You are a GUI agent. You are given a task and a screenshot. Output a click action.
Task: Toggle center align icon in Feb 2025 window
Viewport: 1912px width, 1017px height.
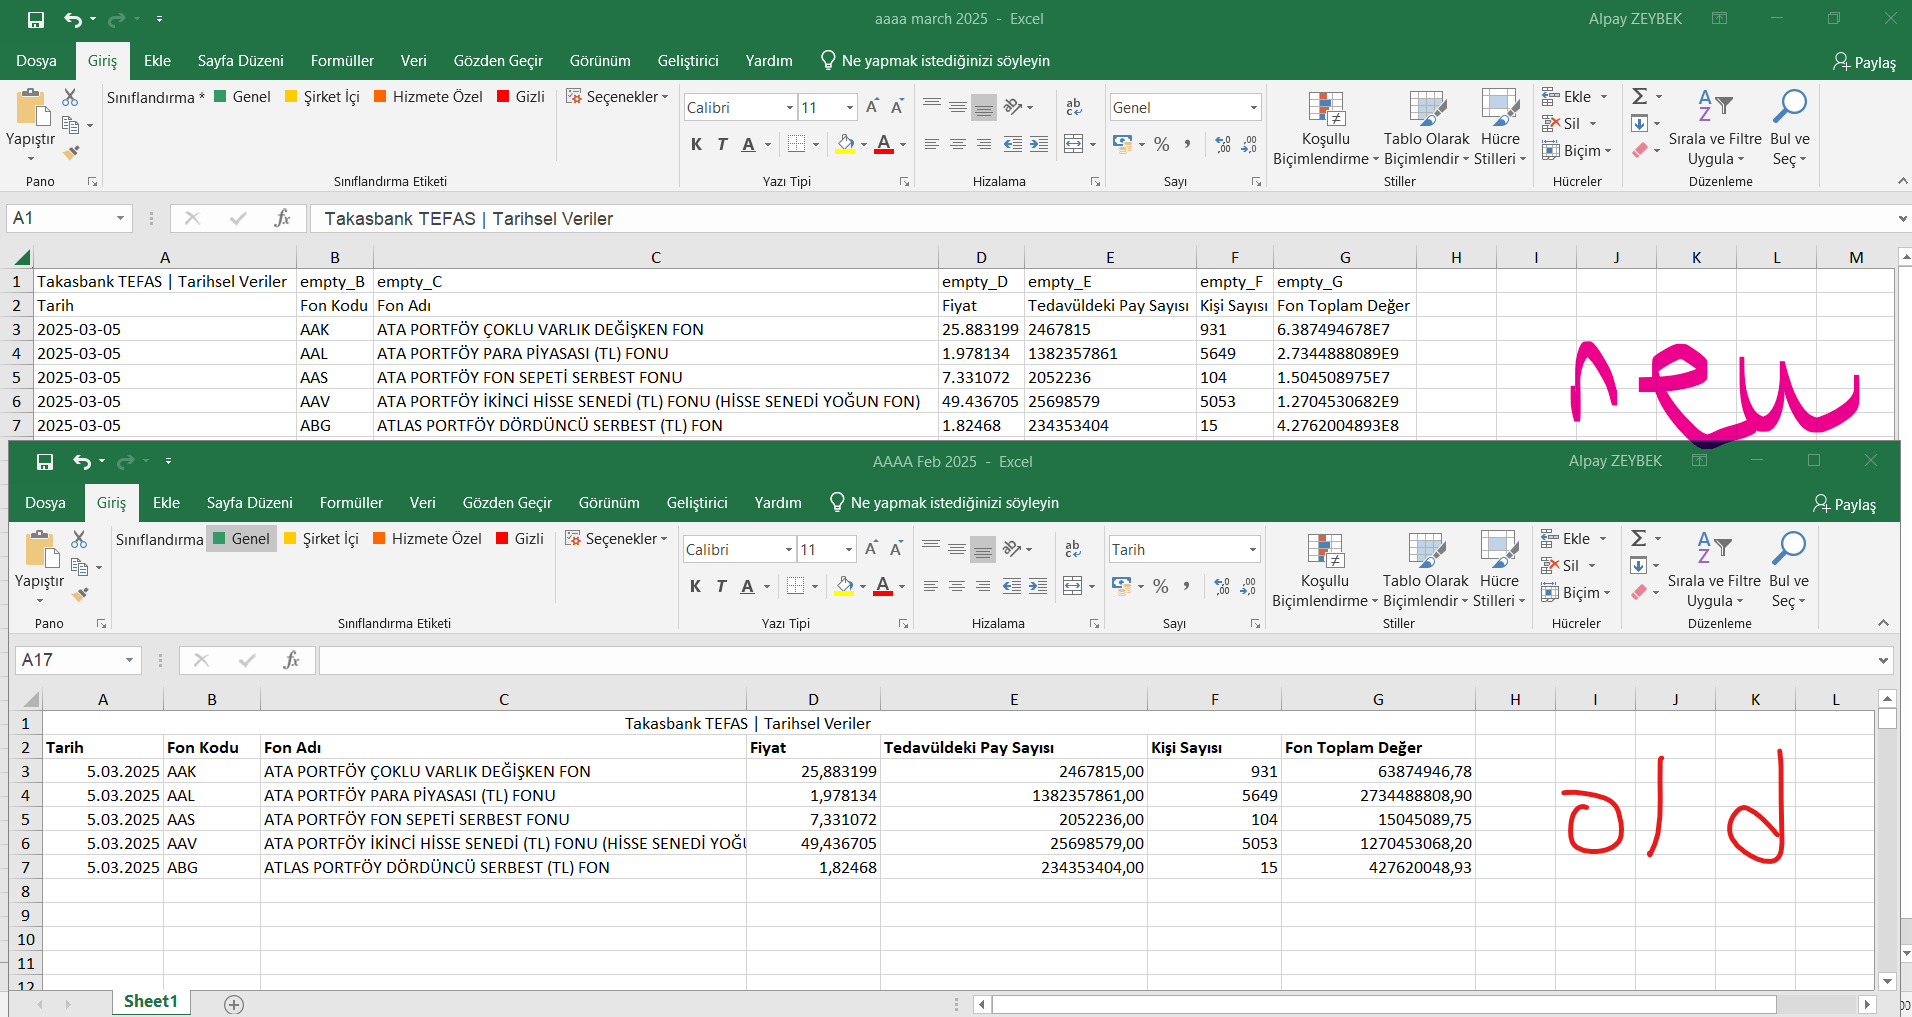[x=957, y=587]
